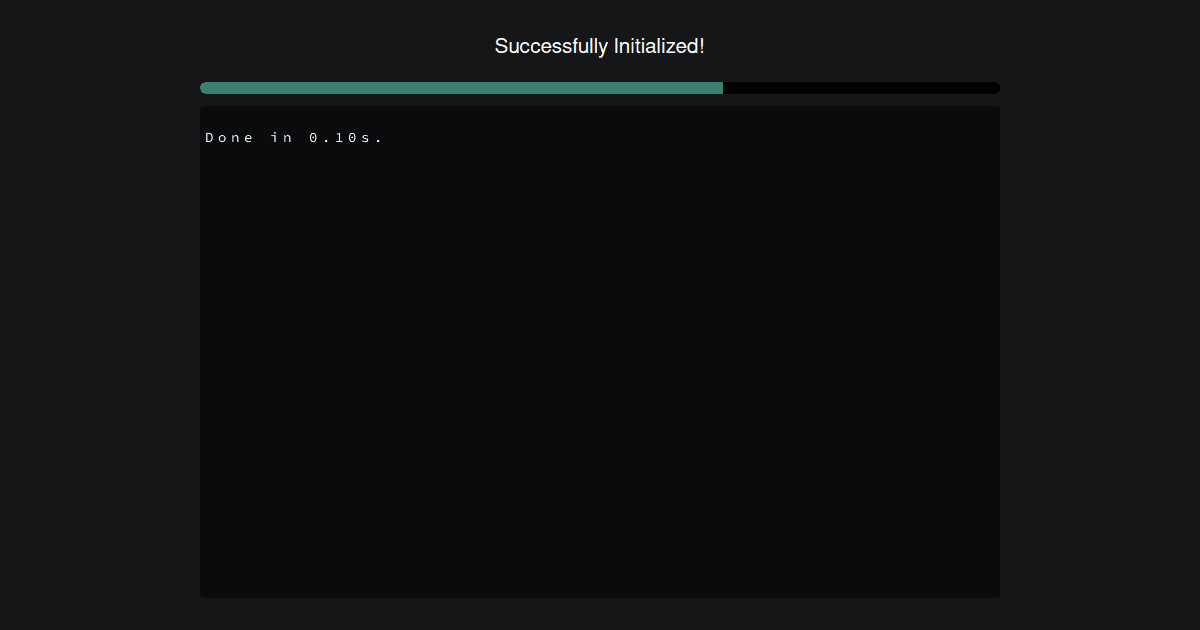Click blank console area below the output line

click(600, 370)
